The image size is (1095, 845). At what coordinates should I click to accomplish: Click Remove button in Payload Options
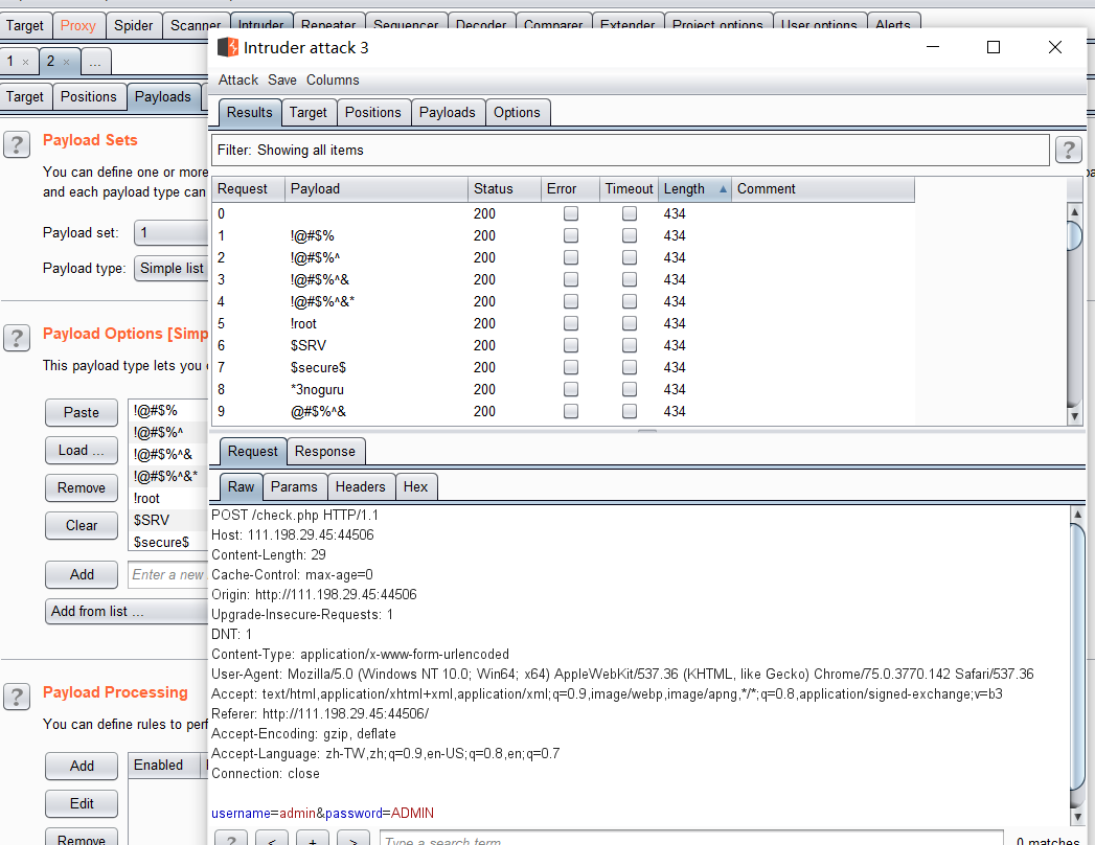81,488
